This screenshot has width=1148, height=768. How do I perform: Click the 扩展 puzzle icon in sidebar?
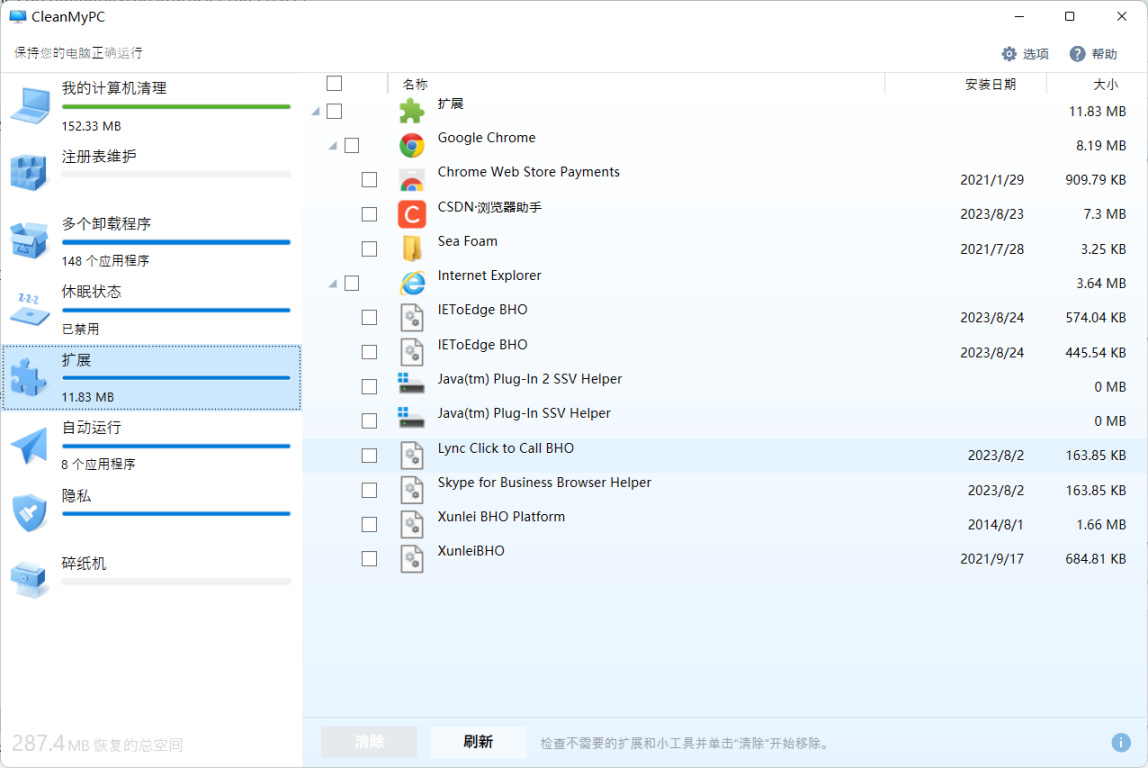(x=29, y=377)
